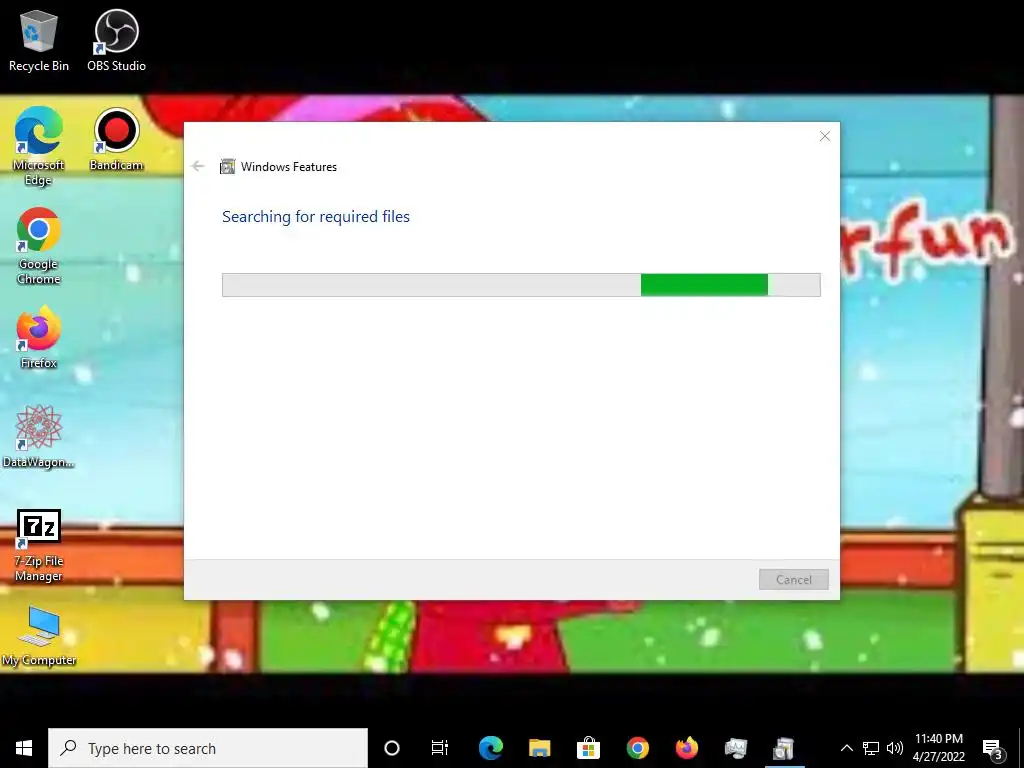Open the network tray icon
This screenshot has height=768, width=1024.
[871, 748]
